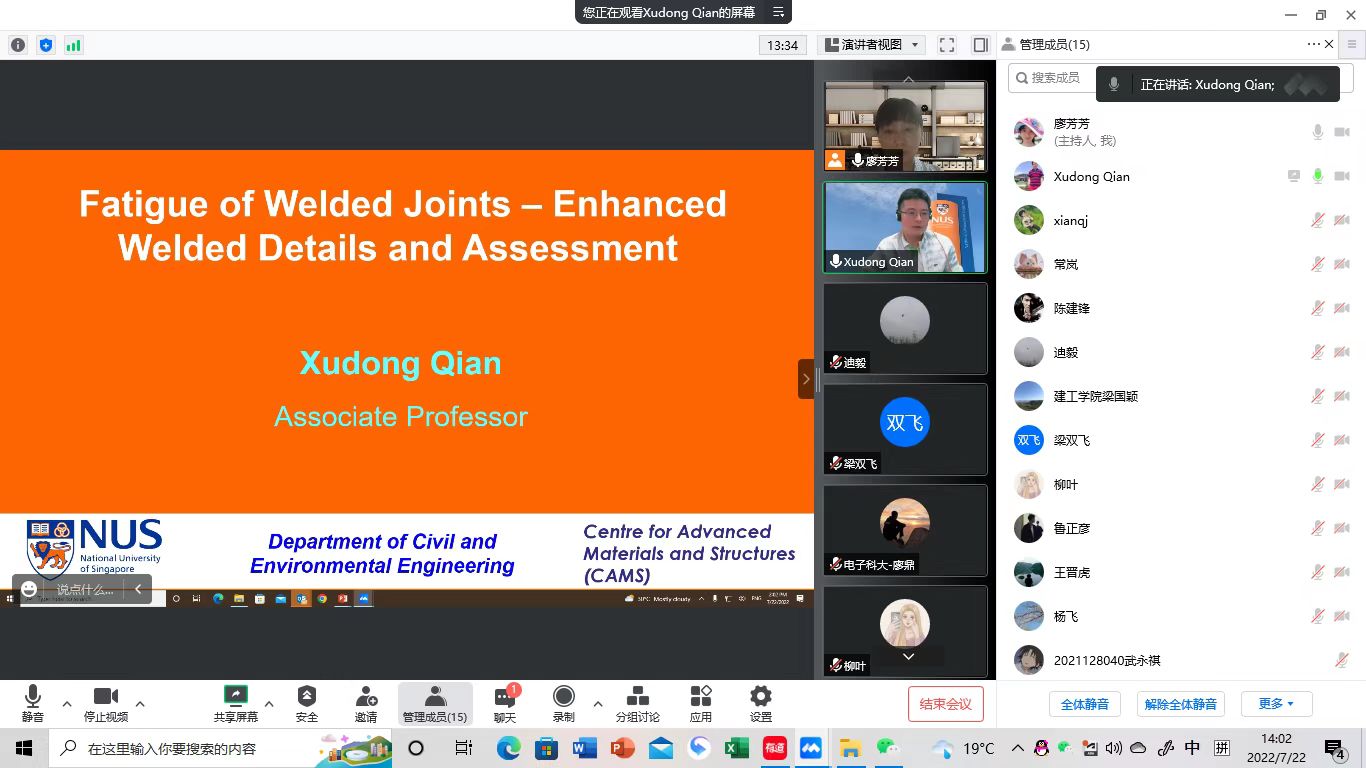Open the three-dots menu in members panel
Viewport: 1366px width, 768px height.
click(1313, 44)
